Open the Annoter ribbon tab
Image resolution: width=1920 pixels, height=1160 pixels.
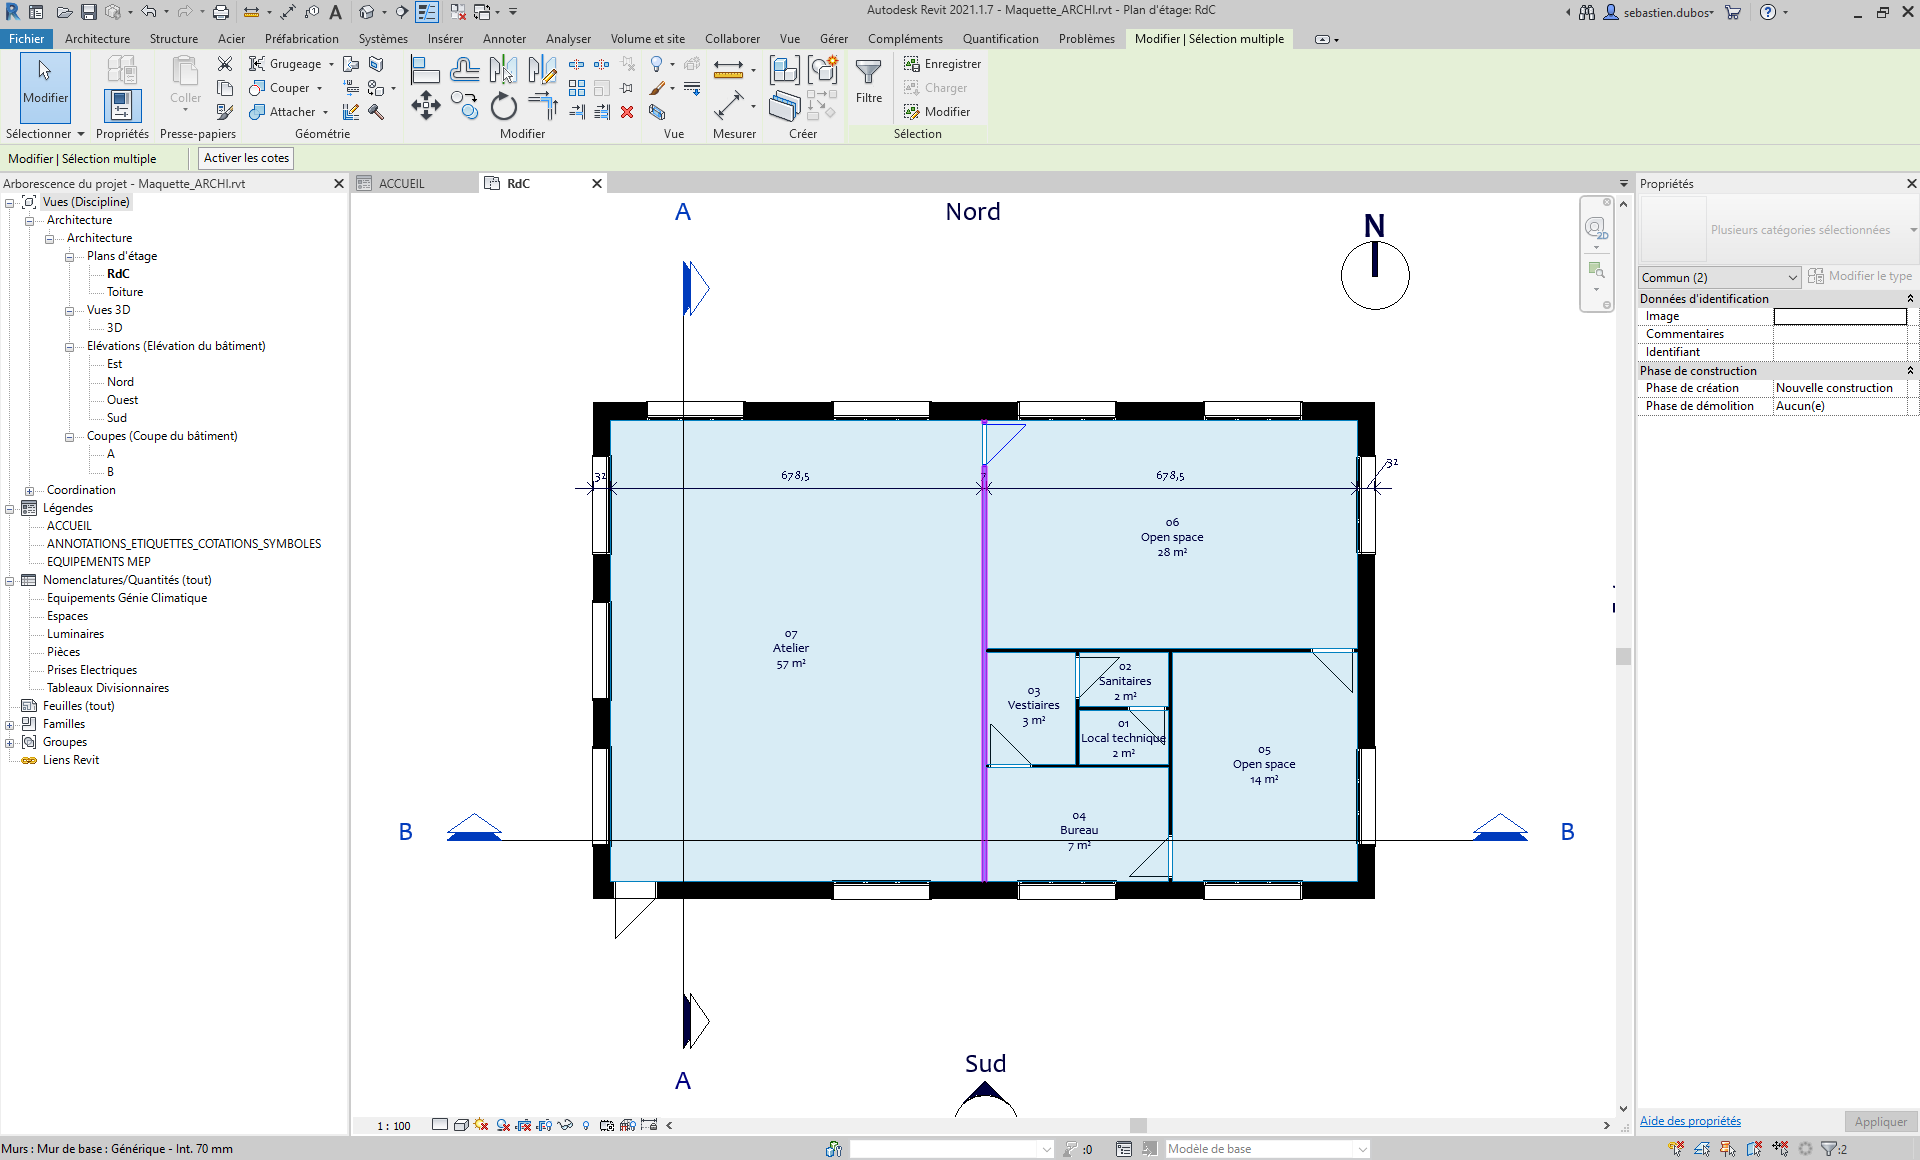coord(504,39)
